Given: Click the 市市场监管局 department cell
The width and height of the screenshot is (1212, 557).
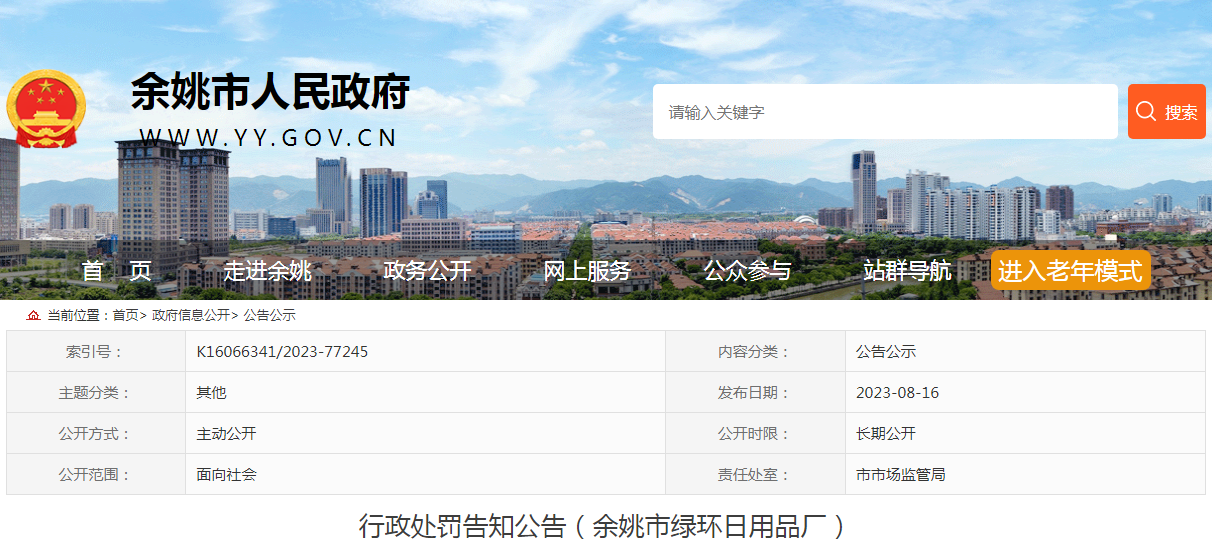Looking at the screenshot, I should coord(900,475).
